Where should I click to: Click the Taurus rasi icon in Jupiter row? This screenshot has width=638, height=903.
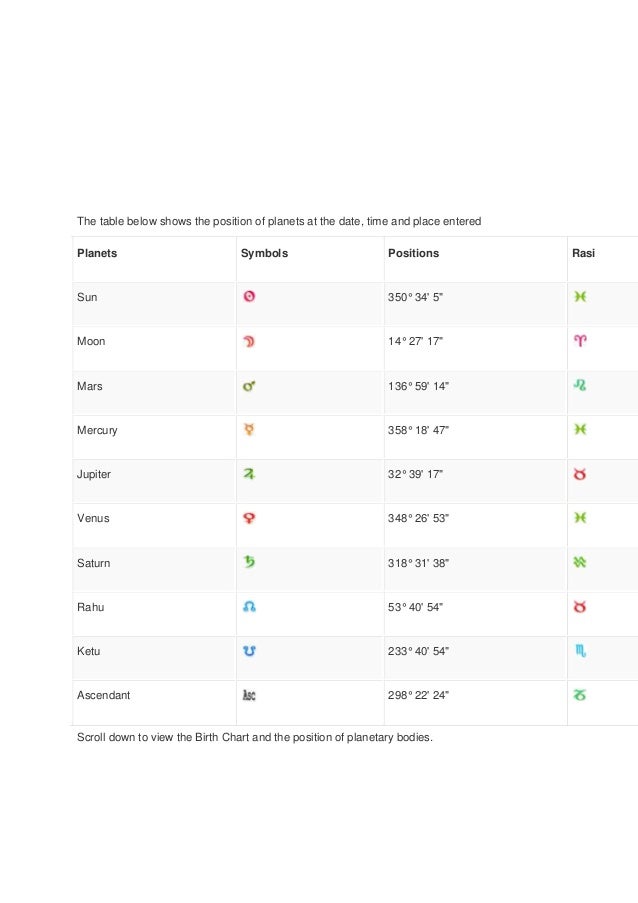580,474
